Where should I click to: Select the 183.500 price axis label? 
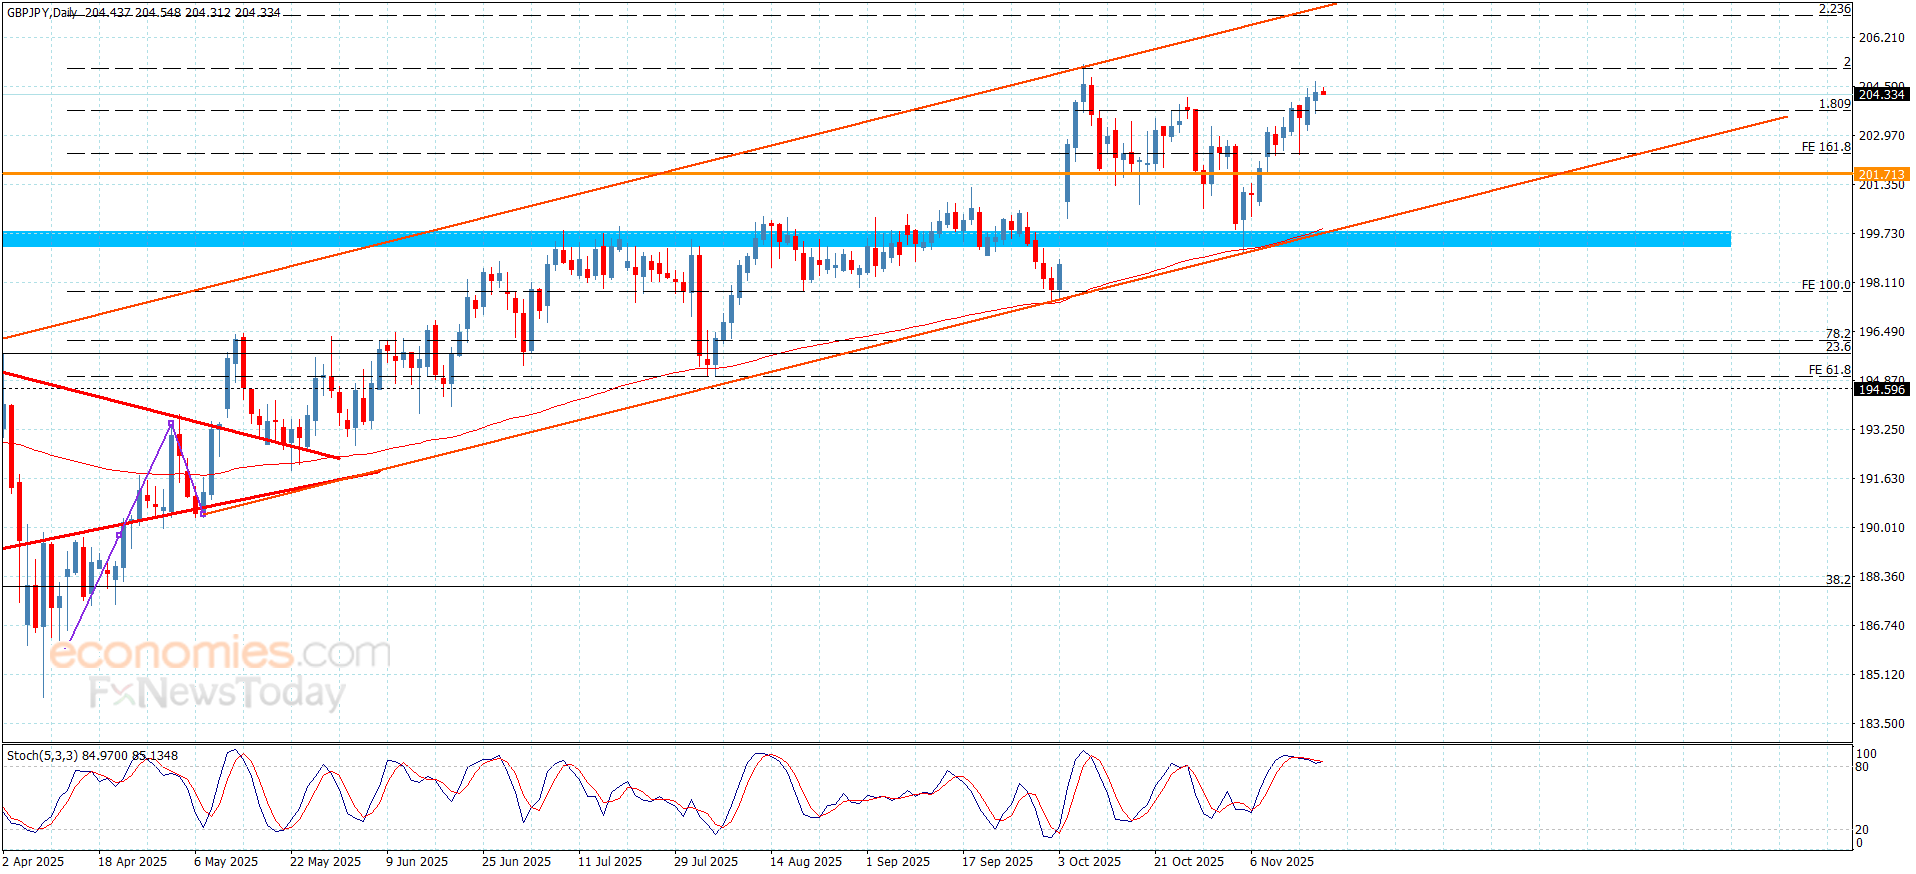click(x=1881, y=724)
